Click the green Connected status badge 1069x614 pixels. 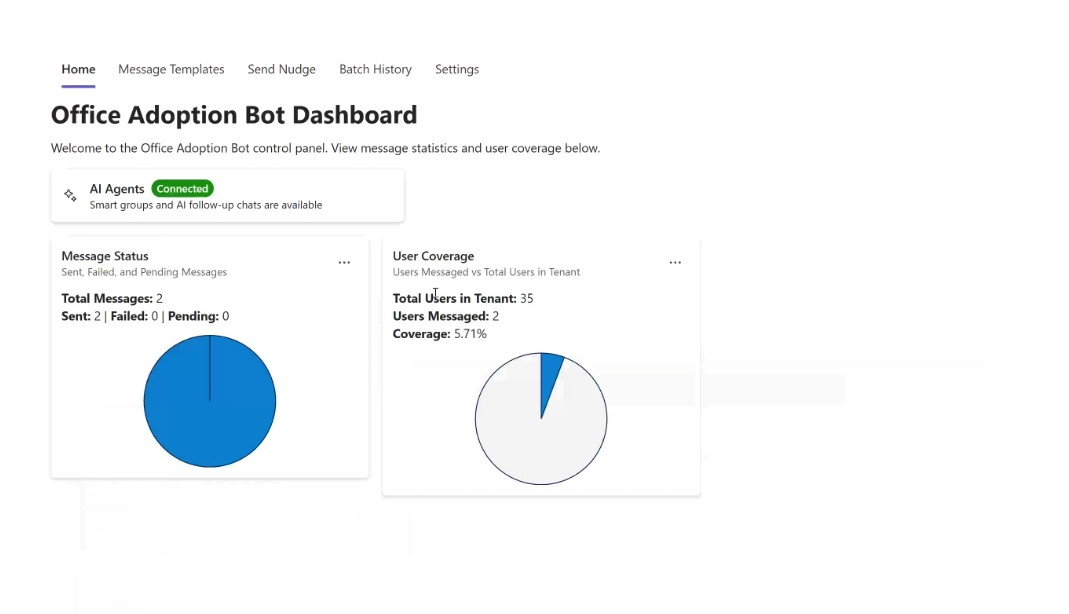coord(182,189)
